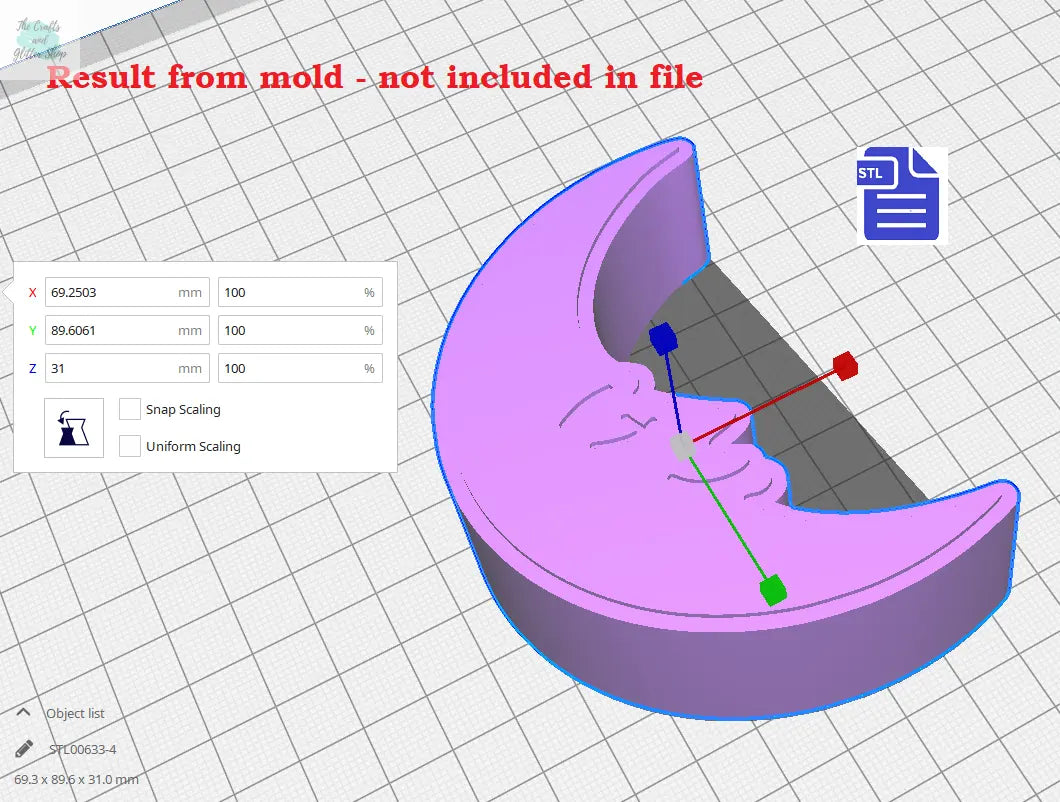Click the pencil icon beside STL00633-4
Image resolution: width=1060 pixels, height=802 pixels.
point(24,749)
